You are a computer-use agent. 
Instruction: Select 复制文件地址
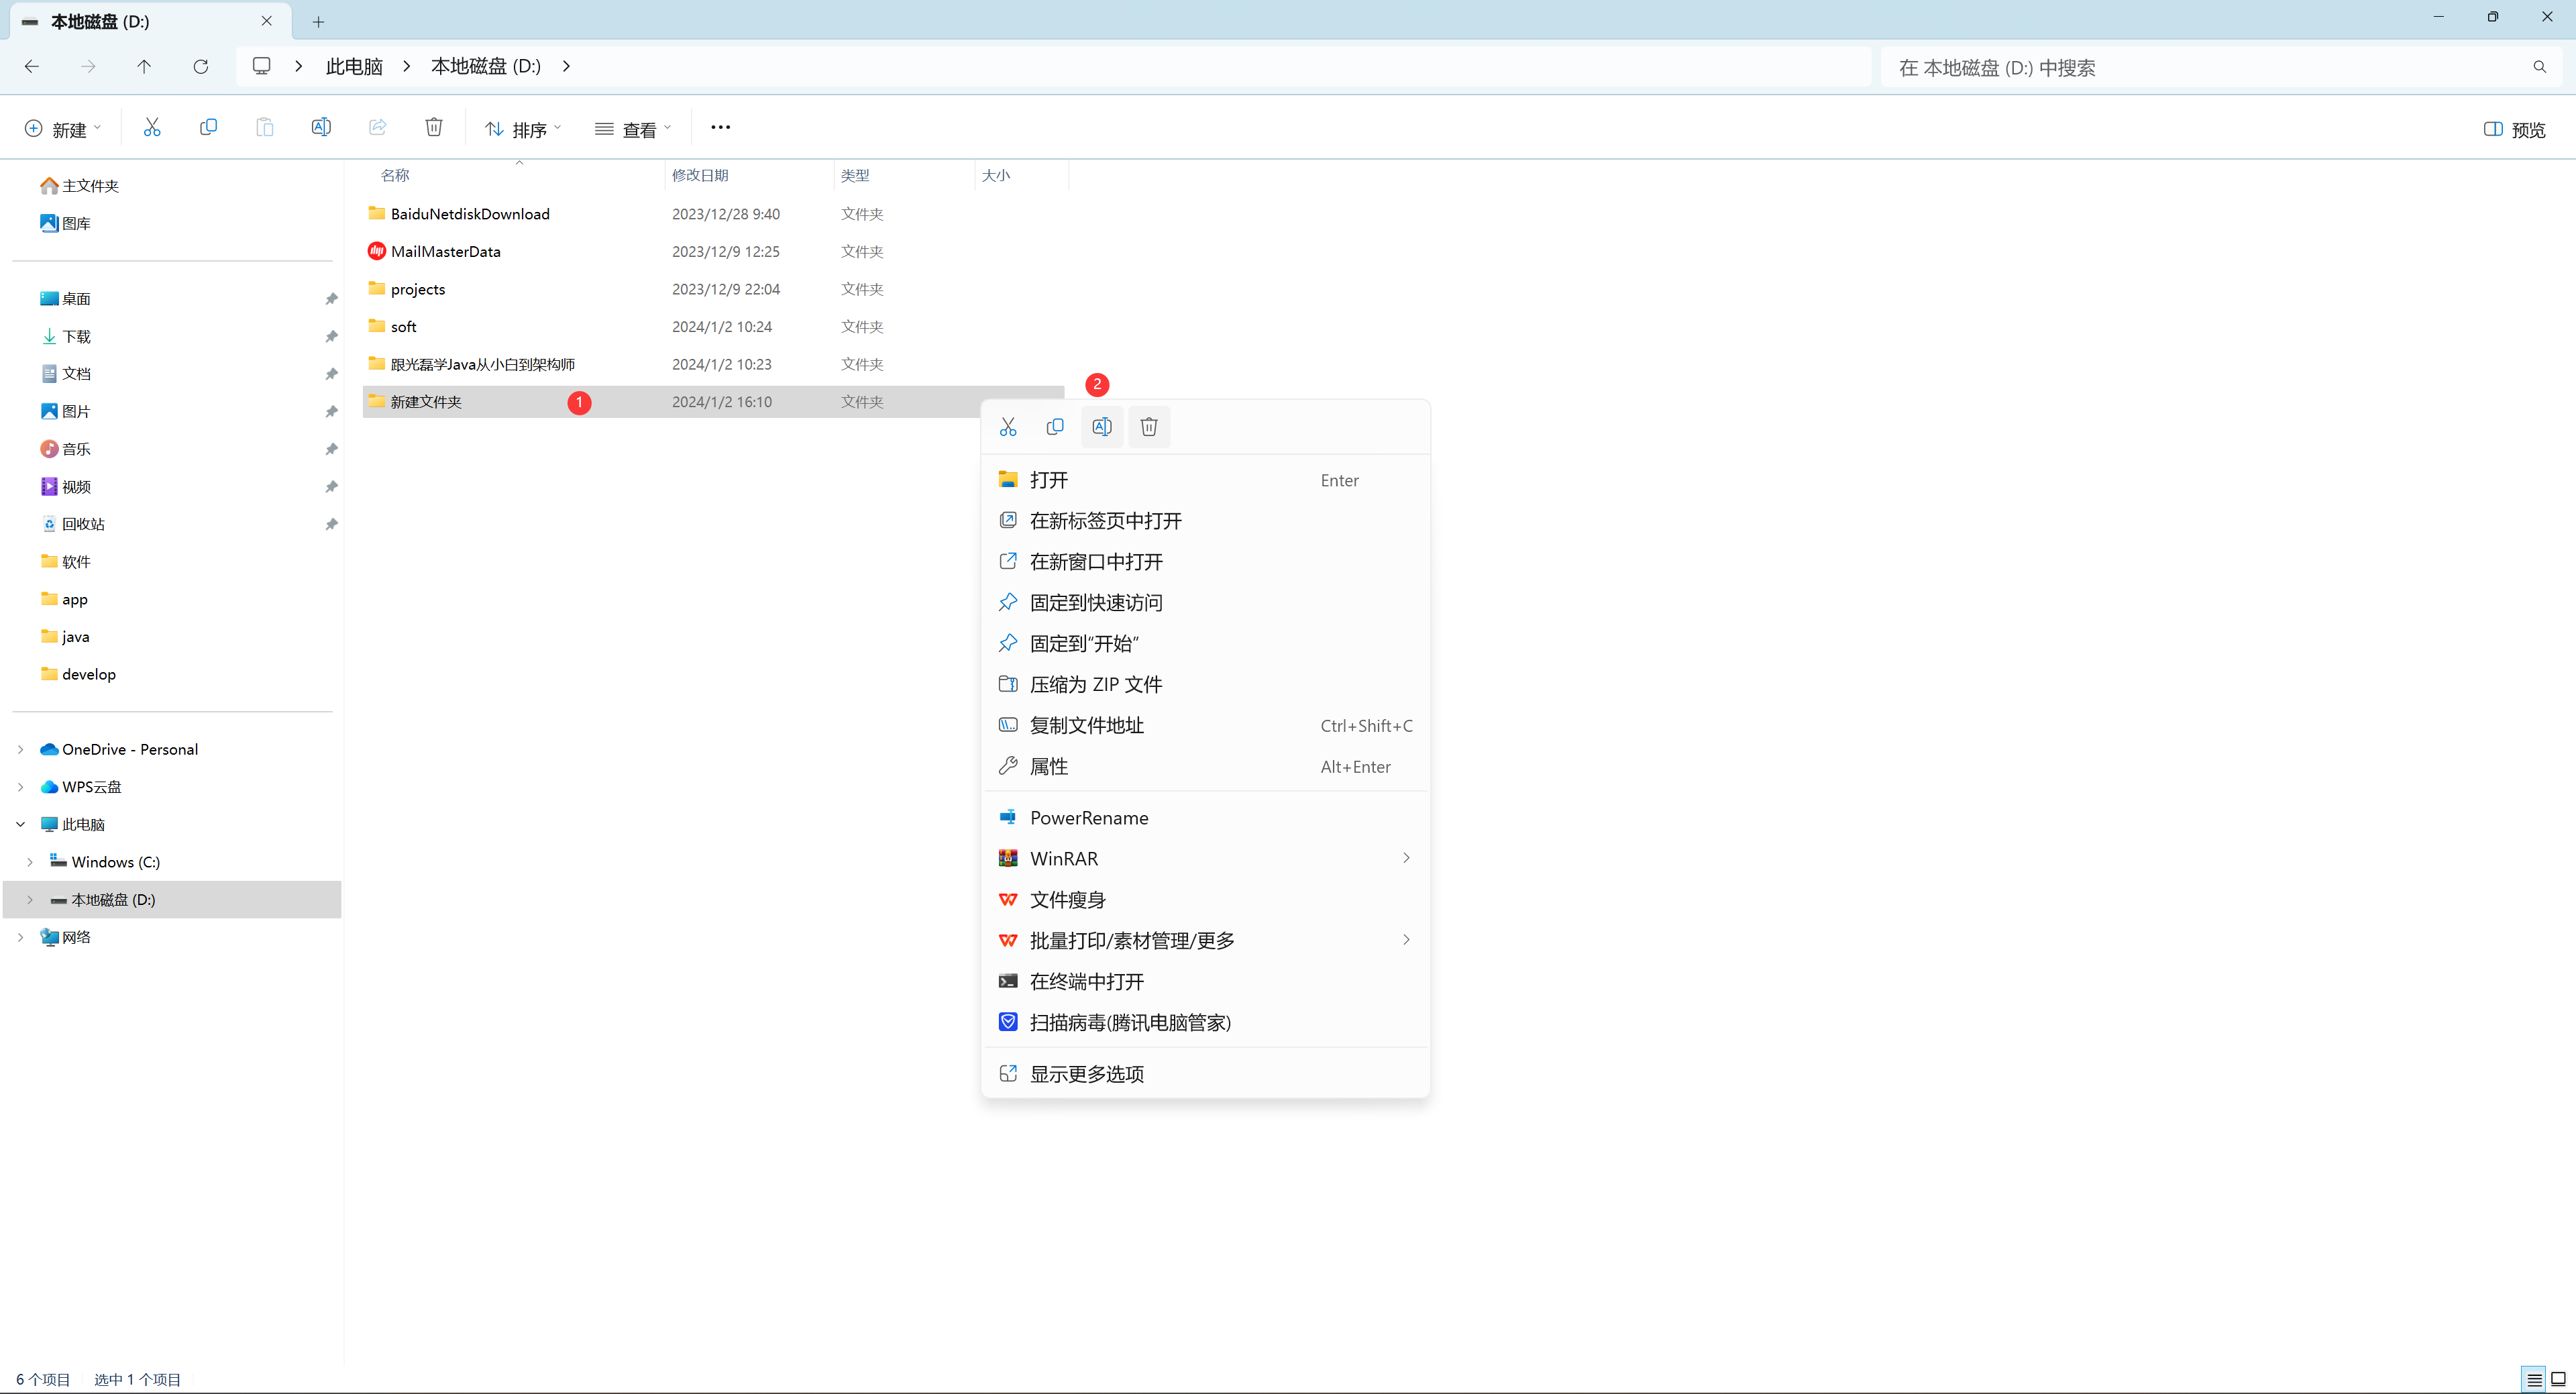click(x=1206, y=726)
